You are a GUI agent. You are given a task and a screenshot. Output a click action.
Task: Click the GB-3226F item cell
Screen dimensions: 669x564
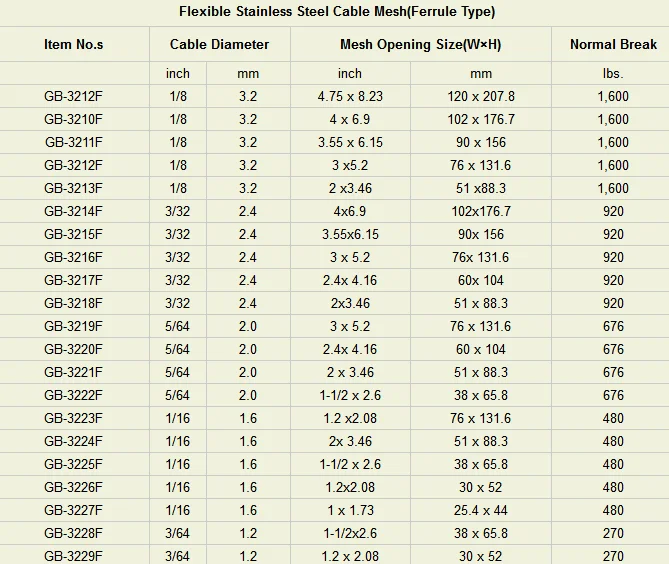[73, 487]
